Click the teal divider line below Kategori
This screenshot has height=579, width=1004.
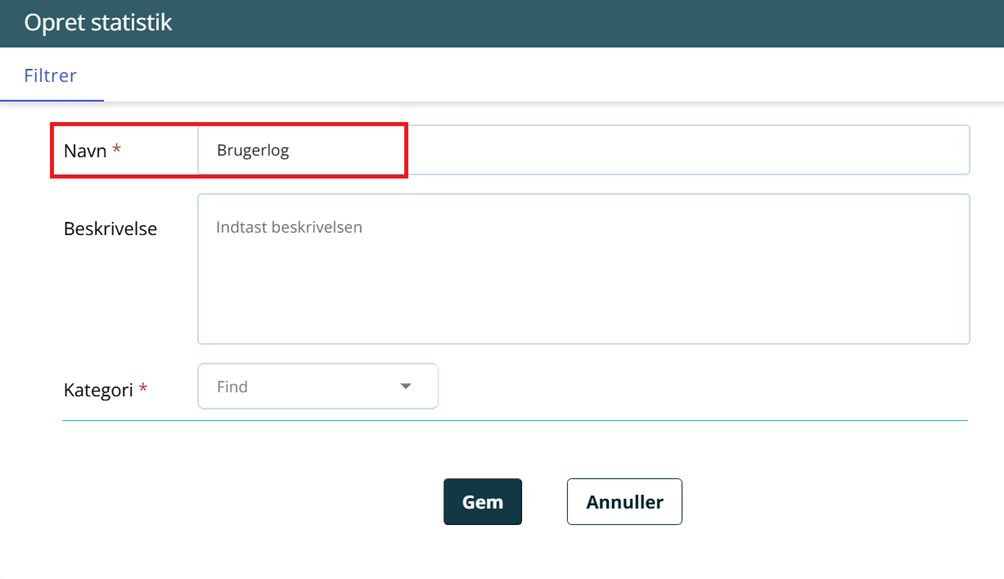515,421
